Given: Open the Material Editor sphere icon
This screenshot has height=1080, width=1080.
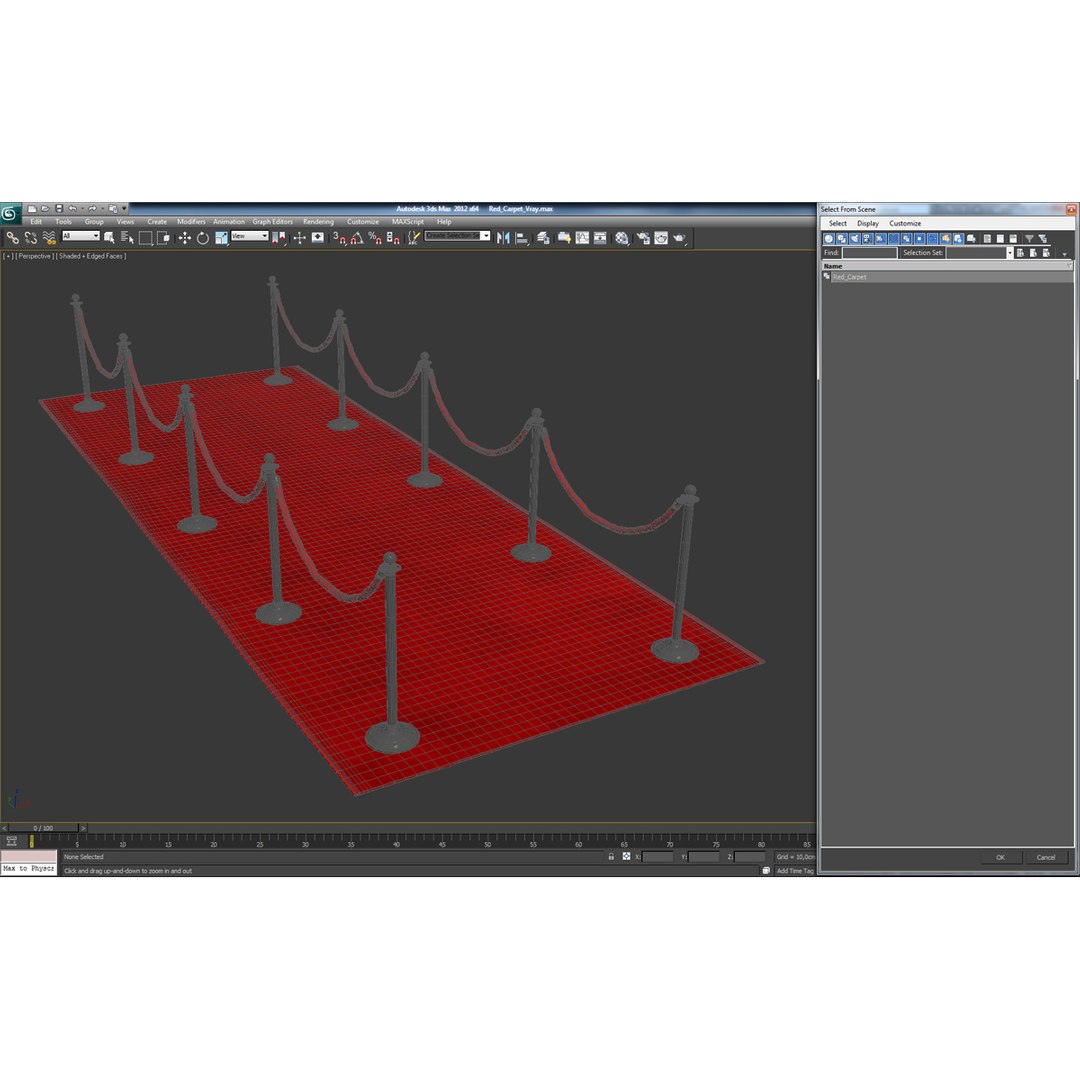Looking at the screenshot, I should click(622, 238).
